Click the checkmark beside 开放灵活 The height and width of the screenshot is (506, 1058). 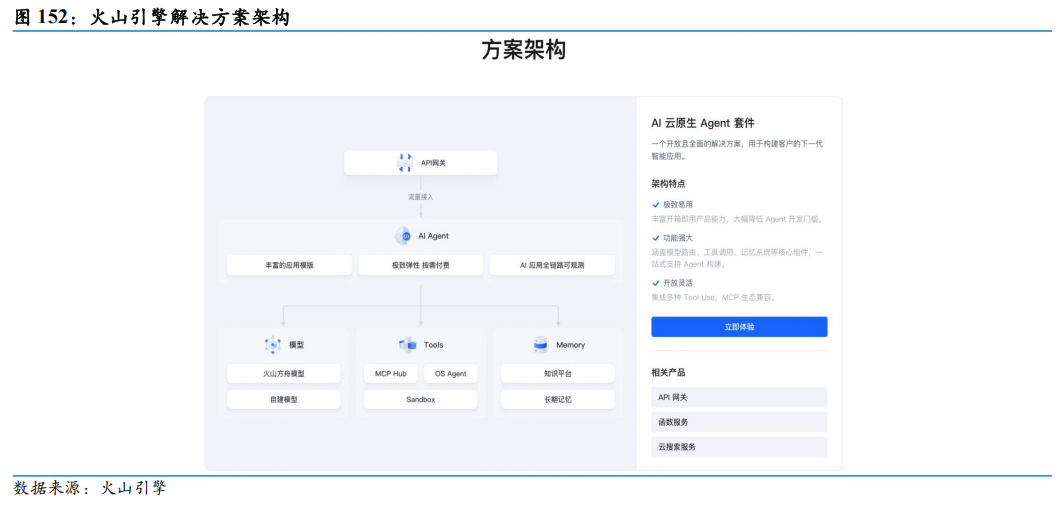coord(656,283)
